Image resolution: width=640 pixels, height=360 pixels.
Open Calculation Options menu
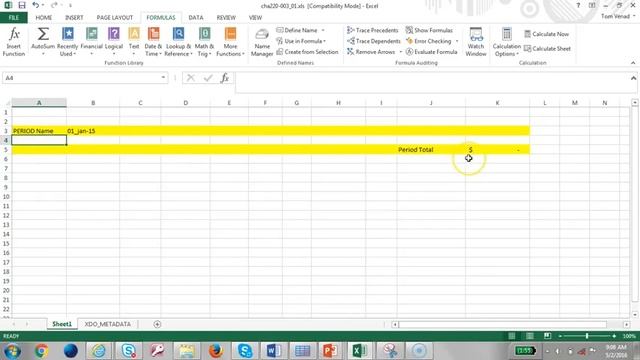coord(507,41)
